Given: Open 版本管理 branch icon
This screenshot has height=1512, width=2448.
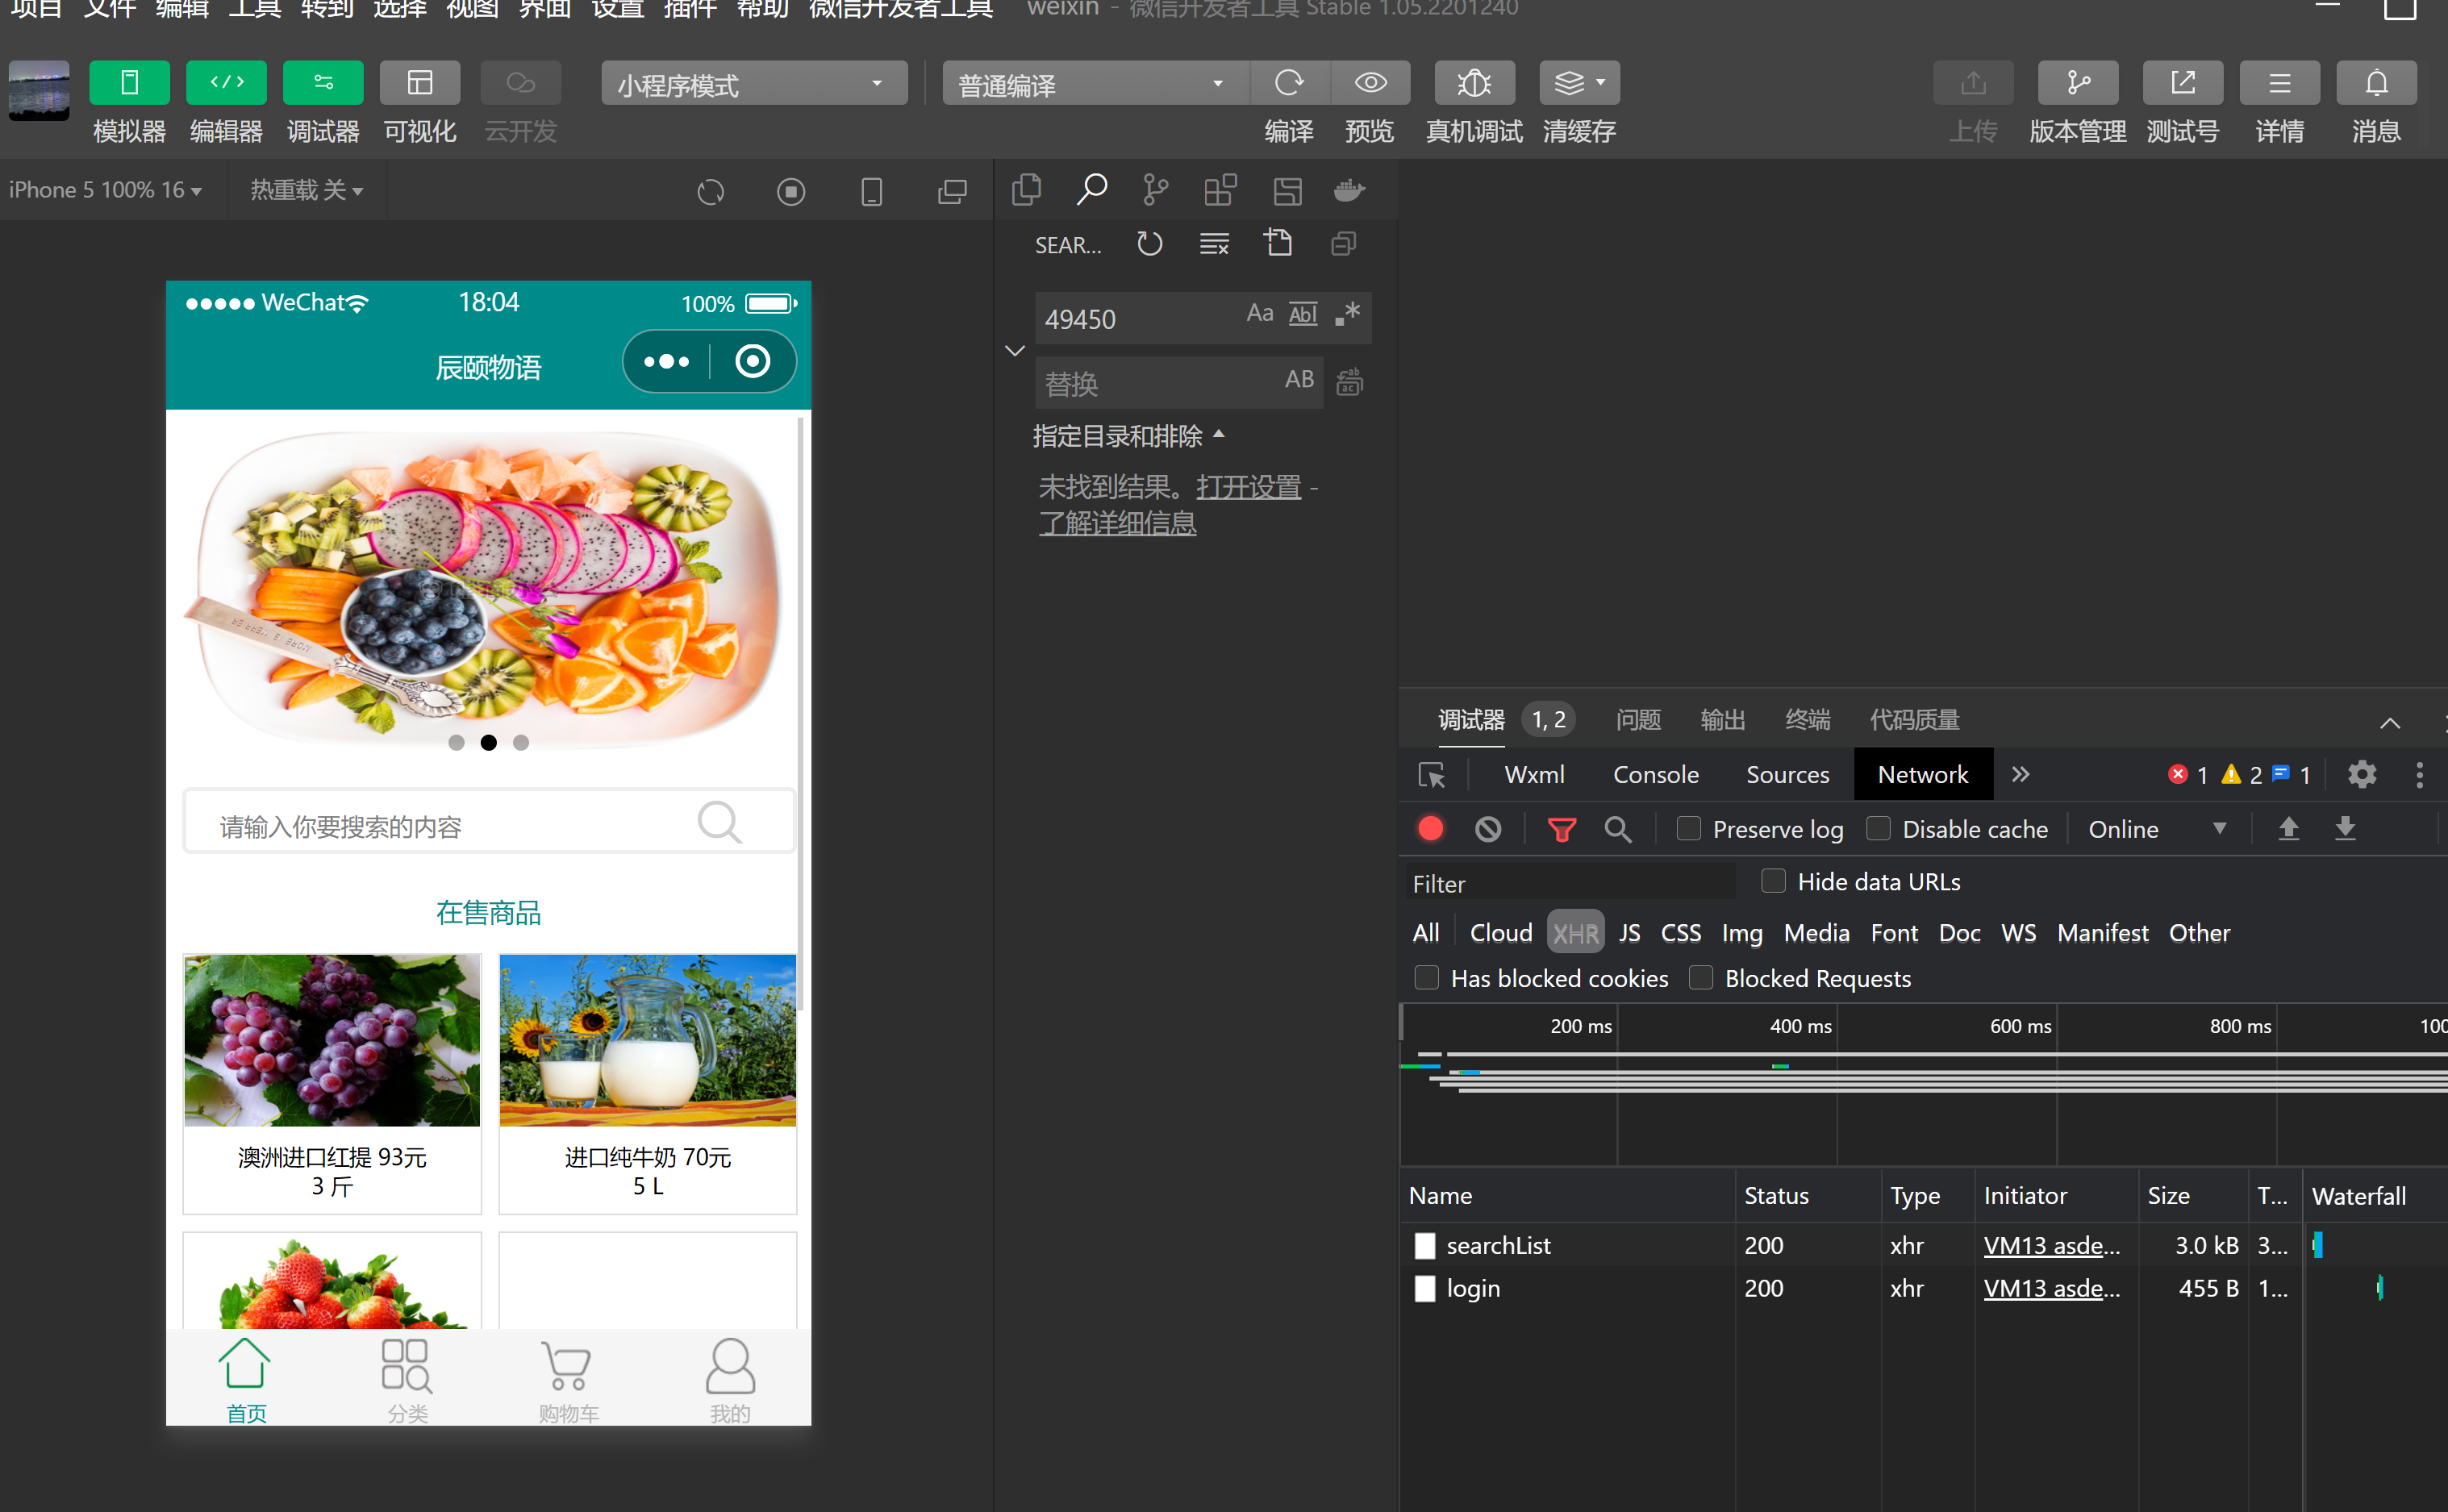Looking at the screenshot, I should [x=2078, y=83].
